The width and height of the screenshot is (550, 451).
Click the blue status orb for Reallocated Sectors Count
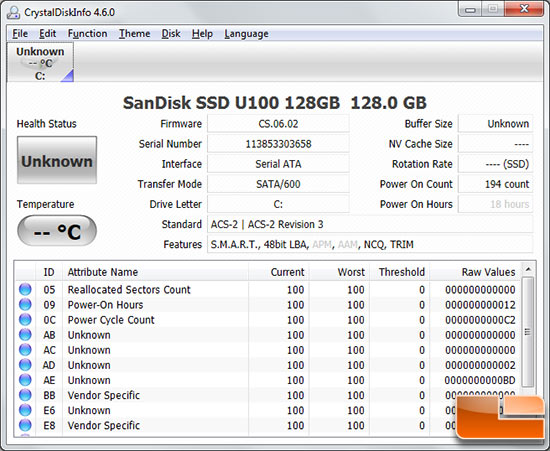point(25,289)
